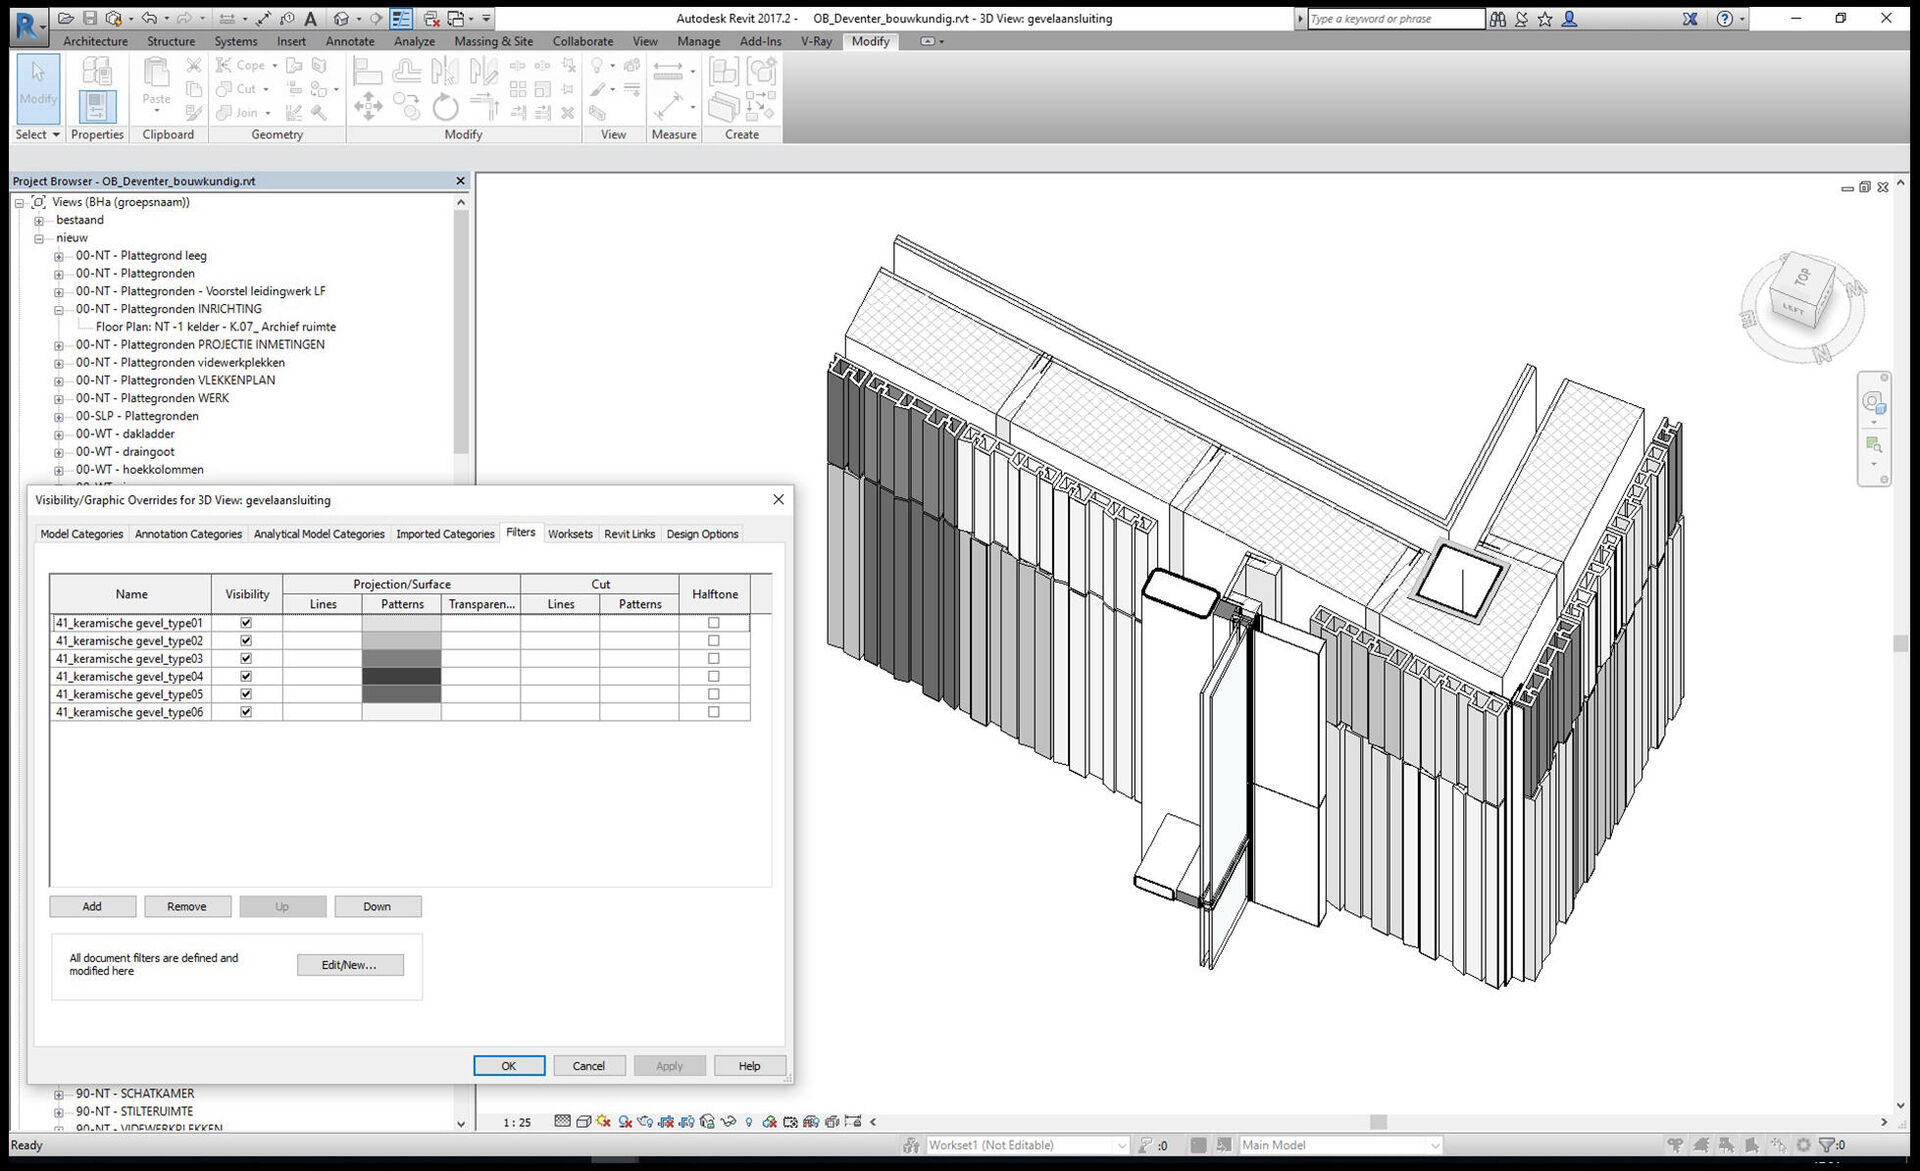Click the Align tool icon in Modify panel
The width and height of the screenshot is (1920, 1171).
click(x=368, y=70)
